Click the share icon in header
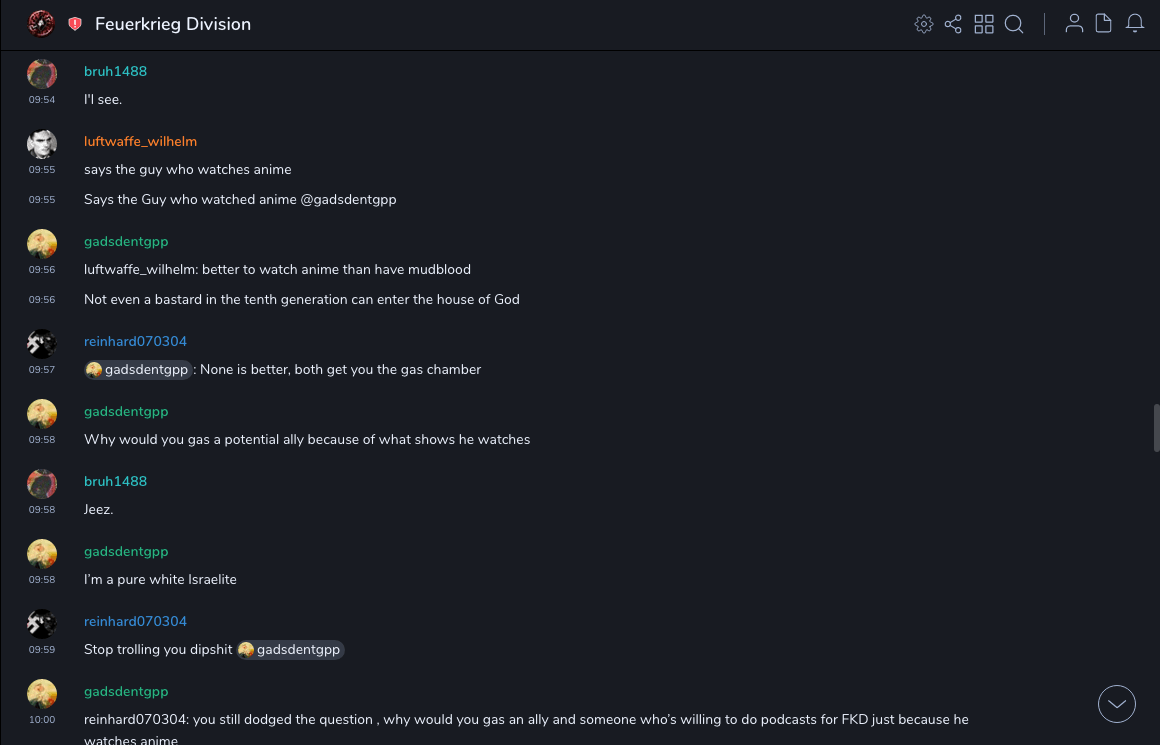 953,24
